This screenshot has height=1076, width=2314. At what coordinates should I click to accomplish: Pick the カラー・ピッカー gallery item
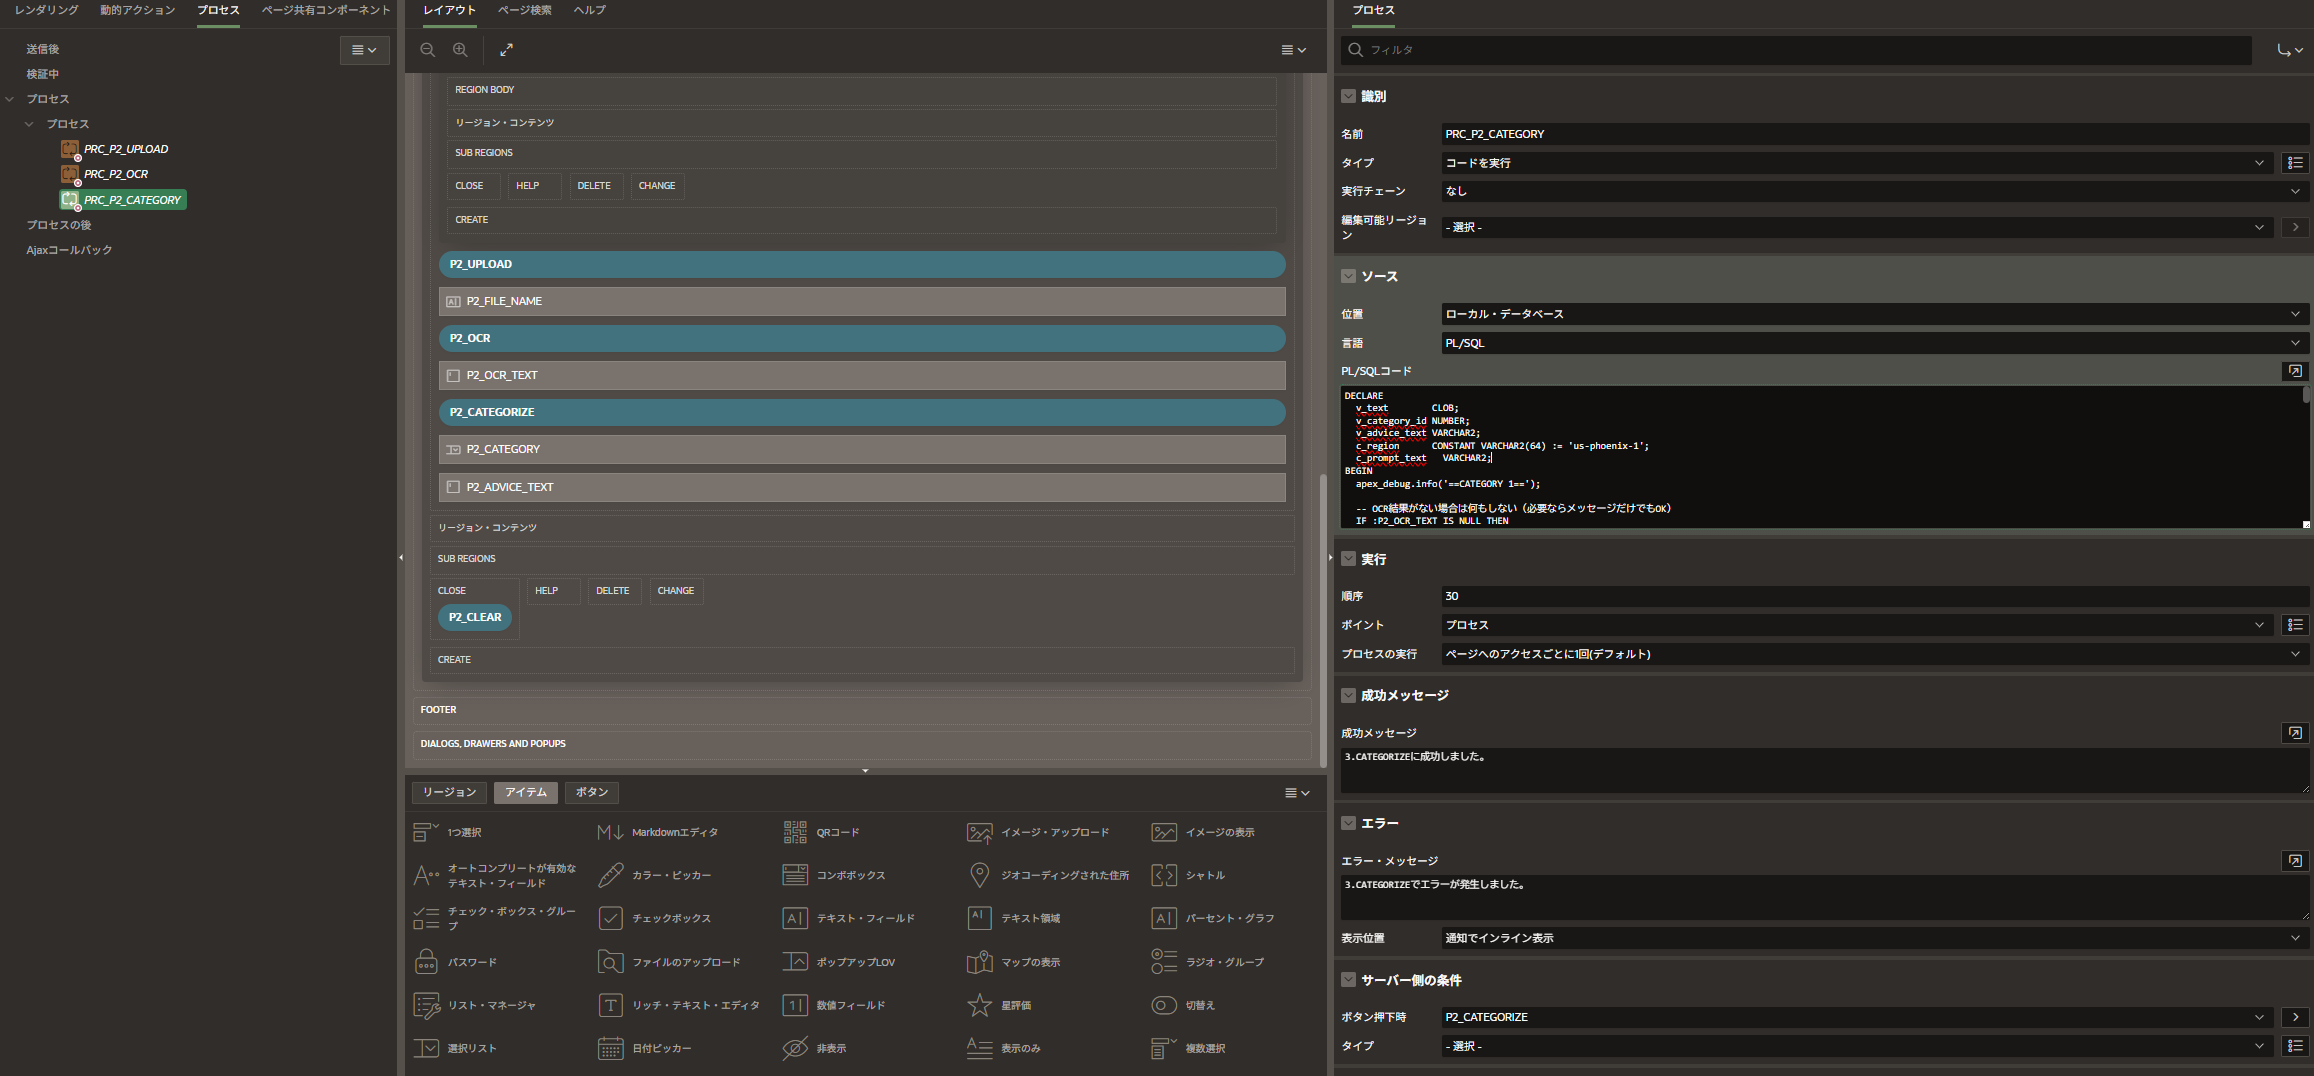tap(654, 875)
